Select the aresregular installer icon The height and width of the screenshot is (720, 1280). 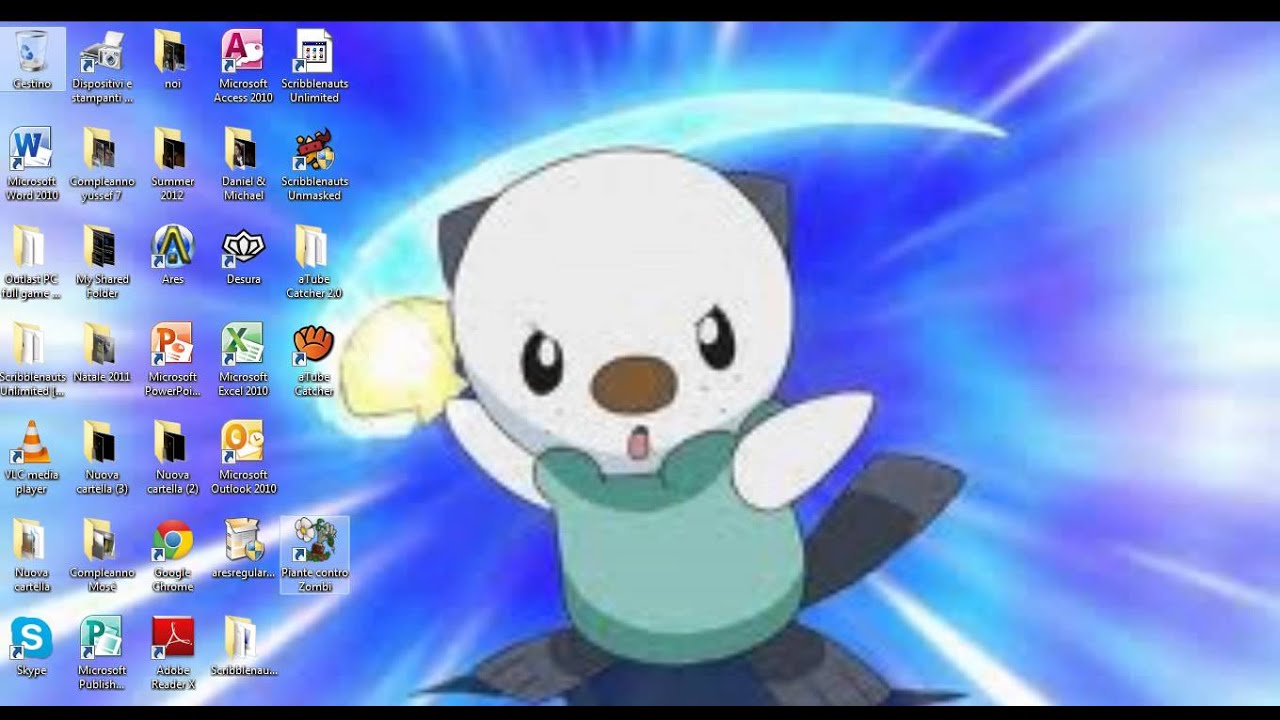tap(243, 550)
